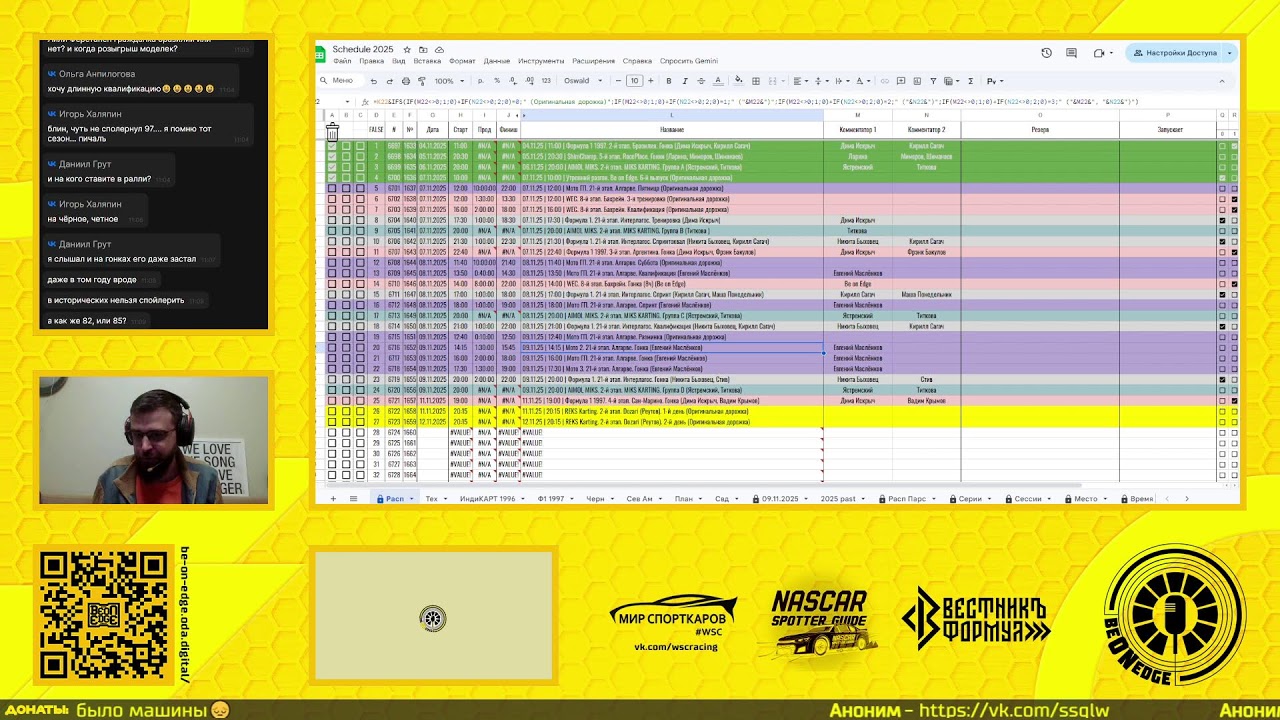Open the borders tool icon

click(756, 81)
